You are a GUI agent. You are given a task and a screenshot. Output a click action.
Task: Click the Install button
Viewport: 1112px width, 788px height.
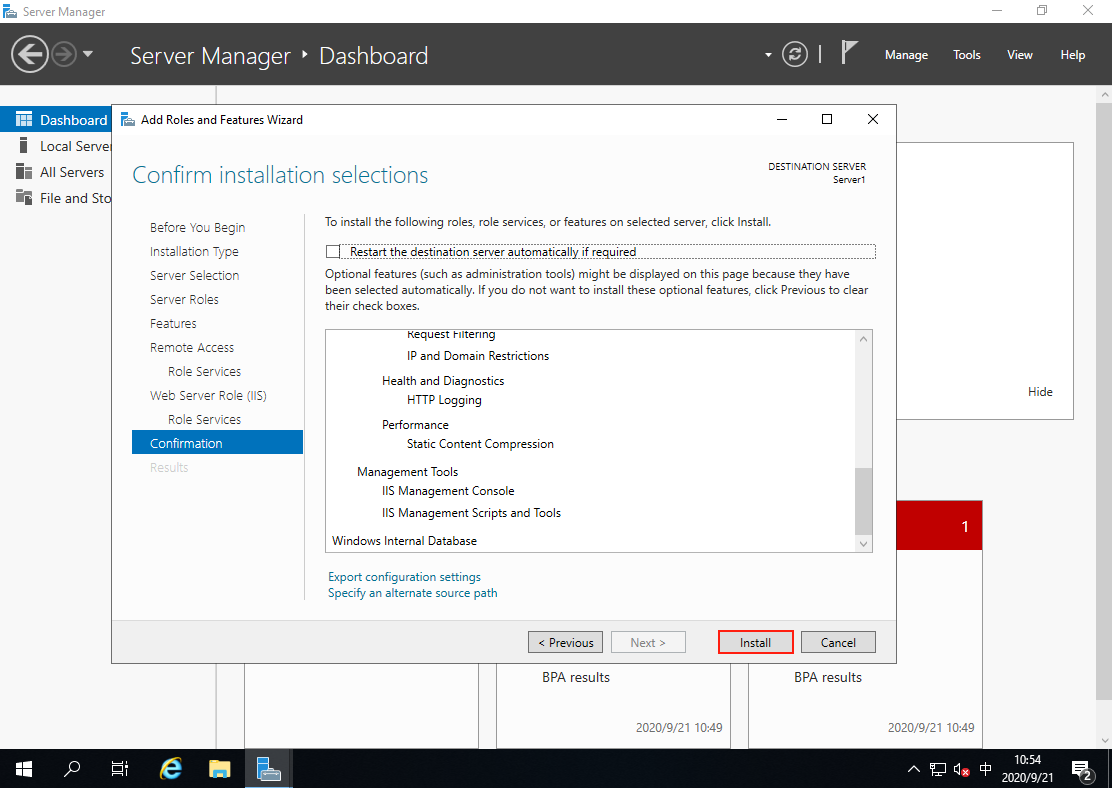point(755,643)
